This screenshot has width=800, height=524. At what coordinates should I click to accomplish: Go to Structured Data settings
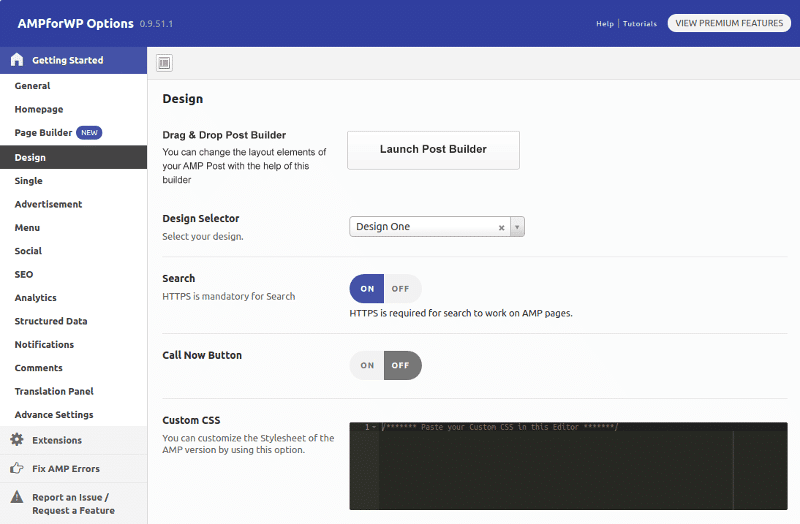point(73,321)
